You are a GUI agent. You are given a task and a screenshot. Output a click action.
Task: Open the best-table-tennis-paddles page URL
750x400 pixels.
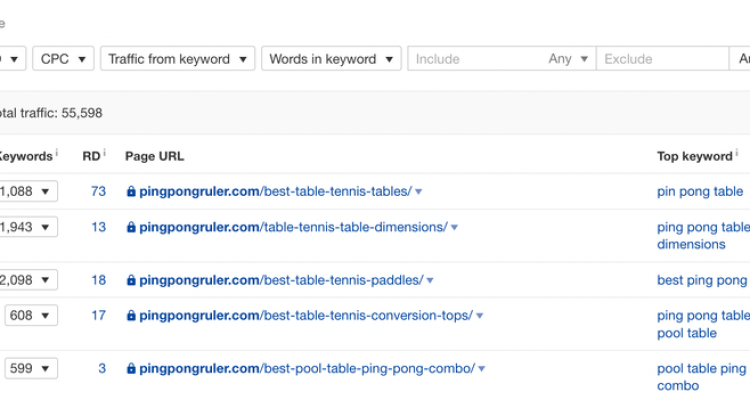click(281, 280)
